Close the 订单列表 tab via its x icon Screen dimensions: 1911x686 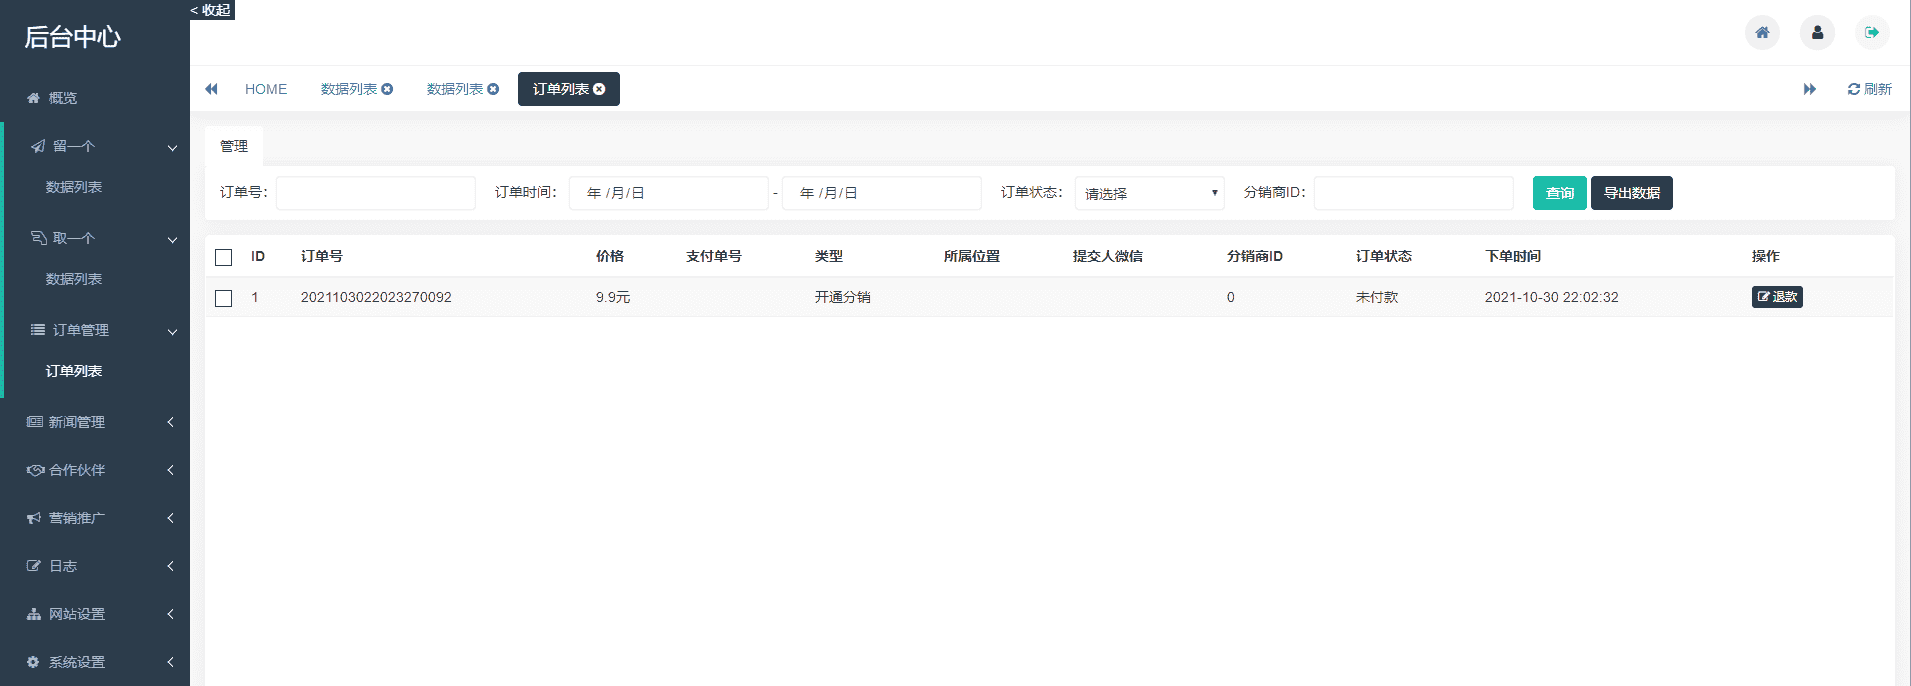click(599, 89)
